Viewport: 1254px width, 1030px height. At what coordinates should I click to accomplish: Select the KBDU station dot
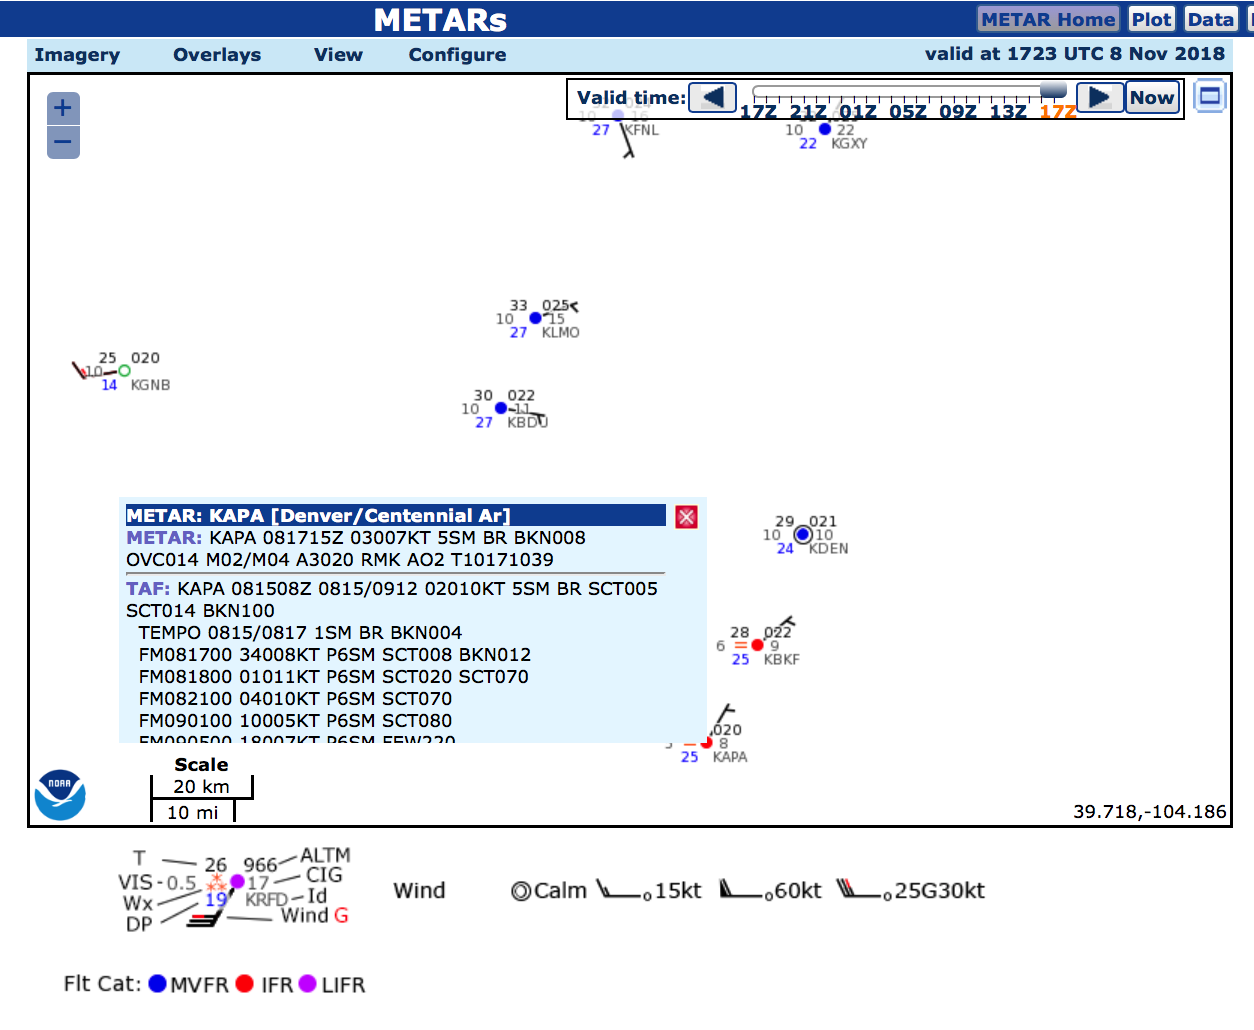(x=501, y=408)
